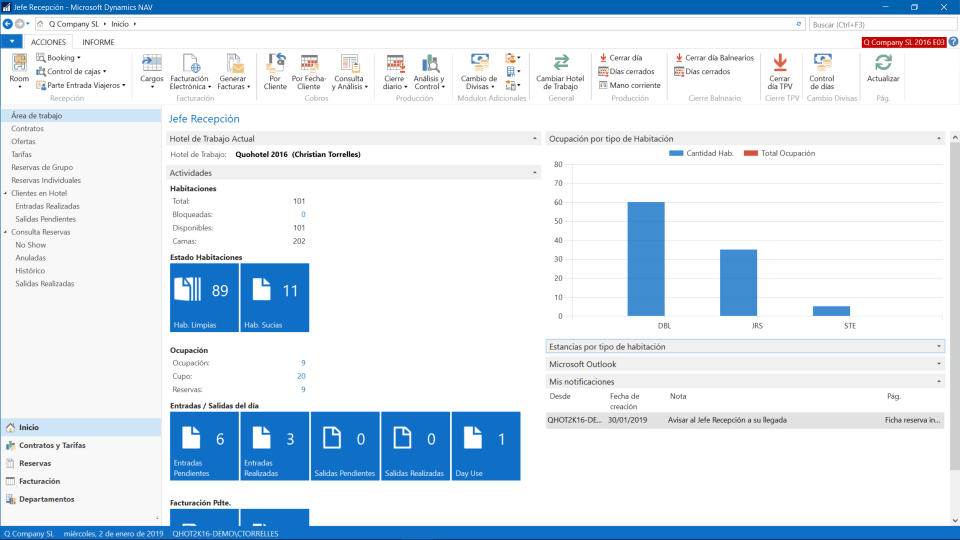This screenshot has height=540, width=960.
Task: Open Salidas Realizadas 0 tile
Action: [x=416, y=446]
